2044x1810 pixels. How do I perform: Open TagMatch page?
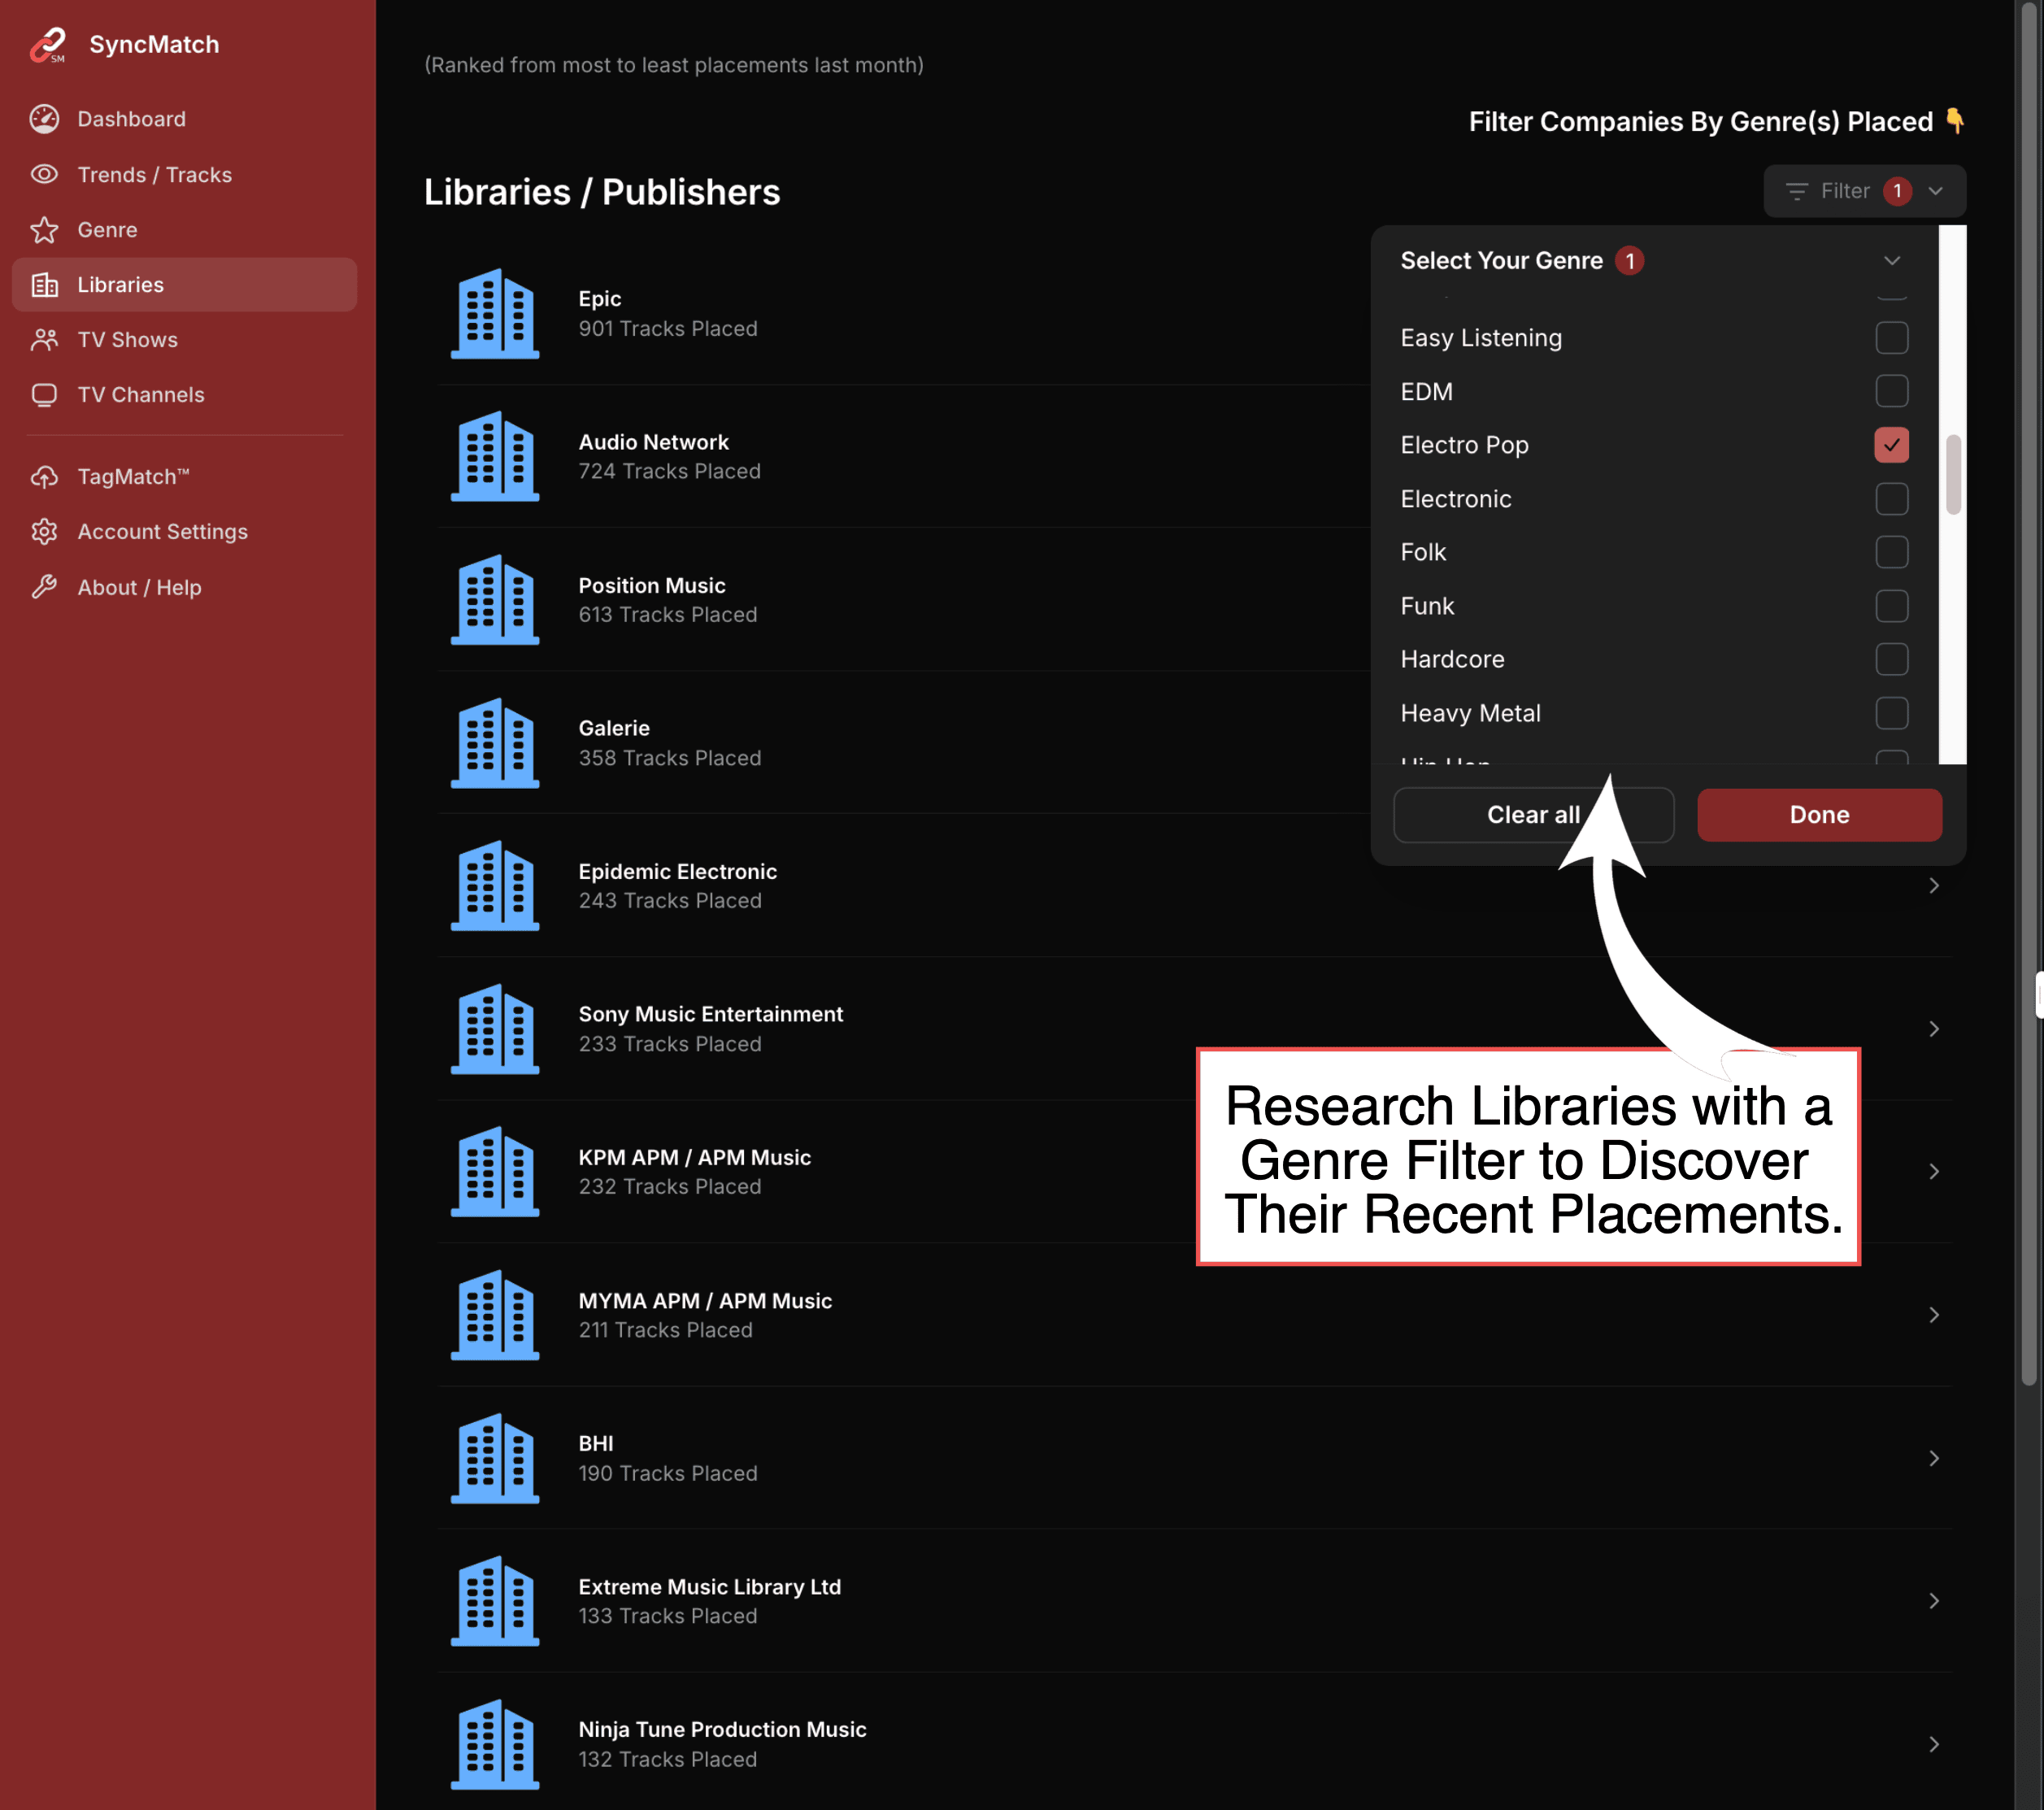tap(184, 477)
